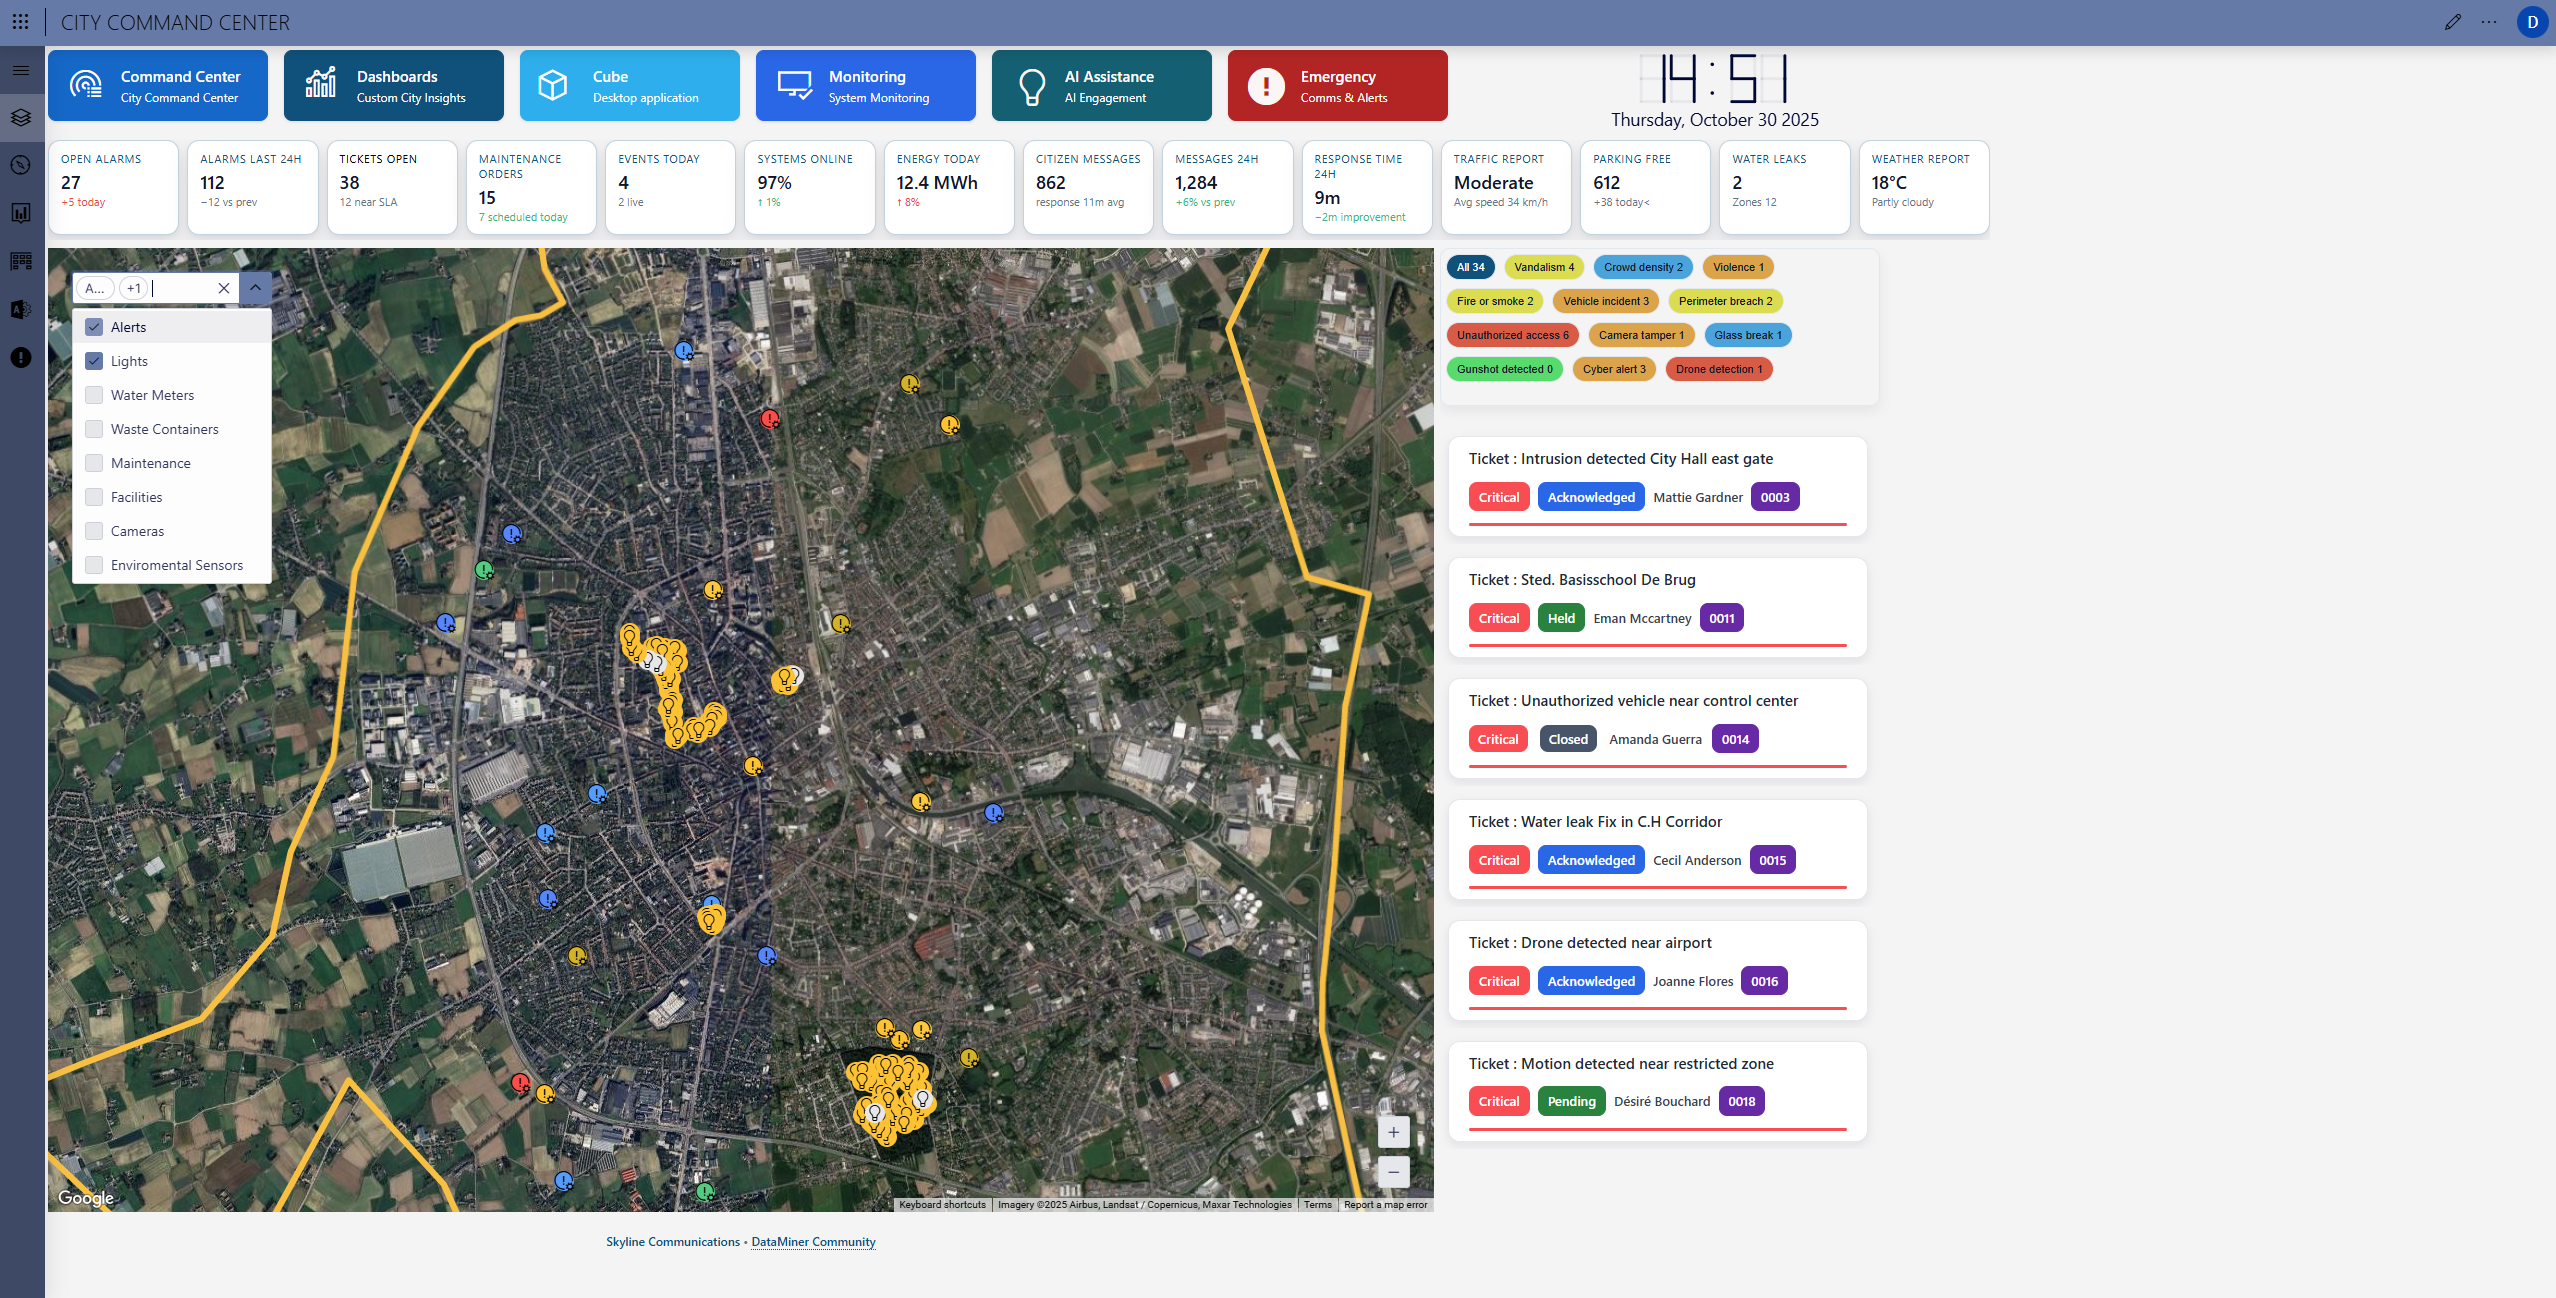This screenshot has width=2556, height=1298.
Task: Expand the +1 selected layers chip
Action: coord(134,288)
